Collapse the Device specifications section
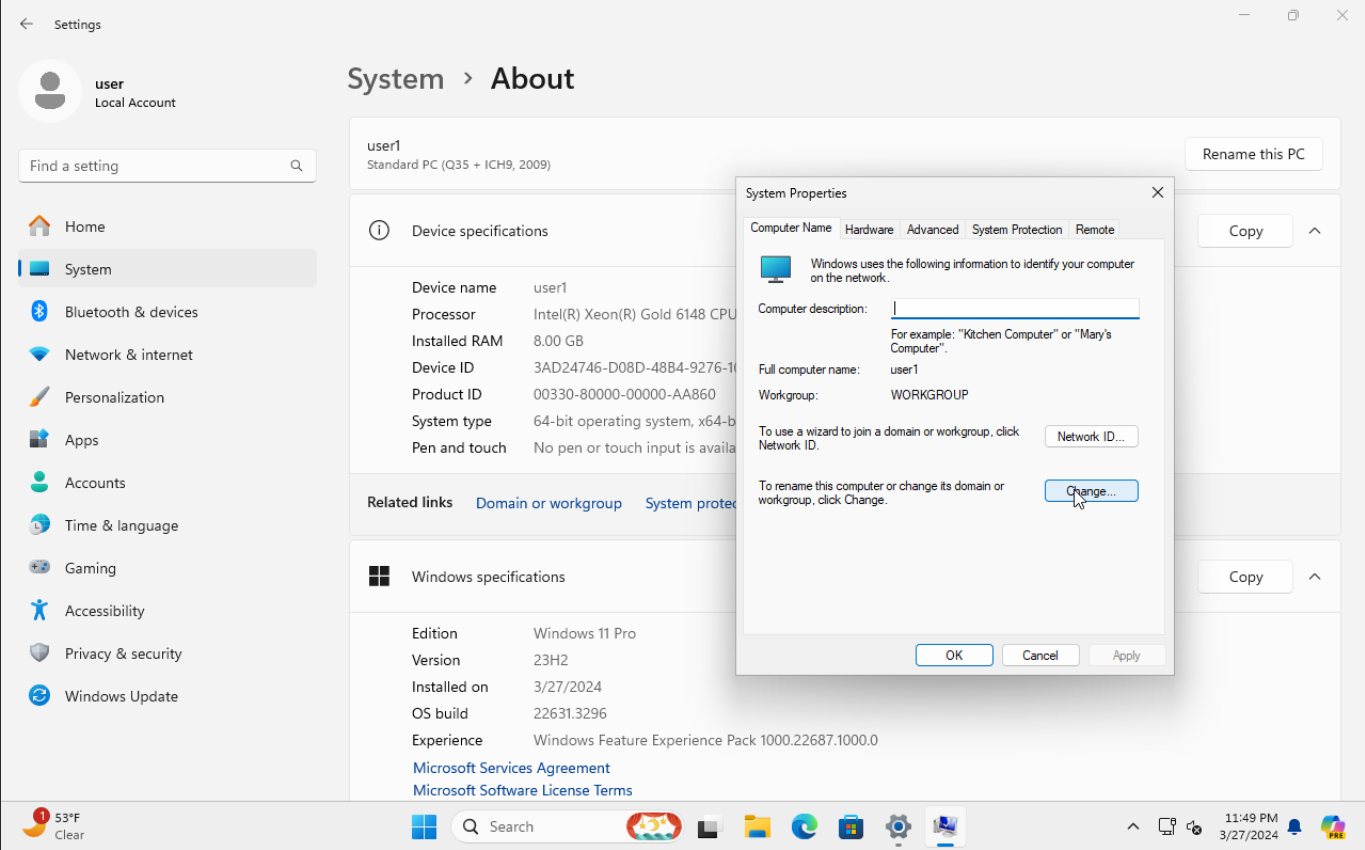Viewport: 1365px width, 850px height. tap(1315, 231)
